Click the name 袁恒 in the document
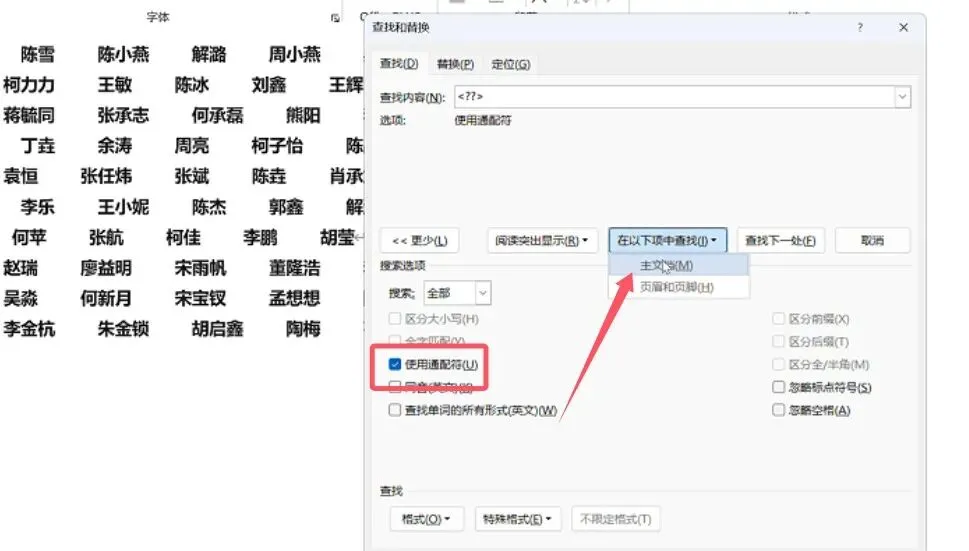Image resolution: width=969 pixels, height=551 pixels. tap(20, 176)
